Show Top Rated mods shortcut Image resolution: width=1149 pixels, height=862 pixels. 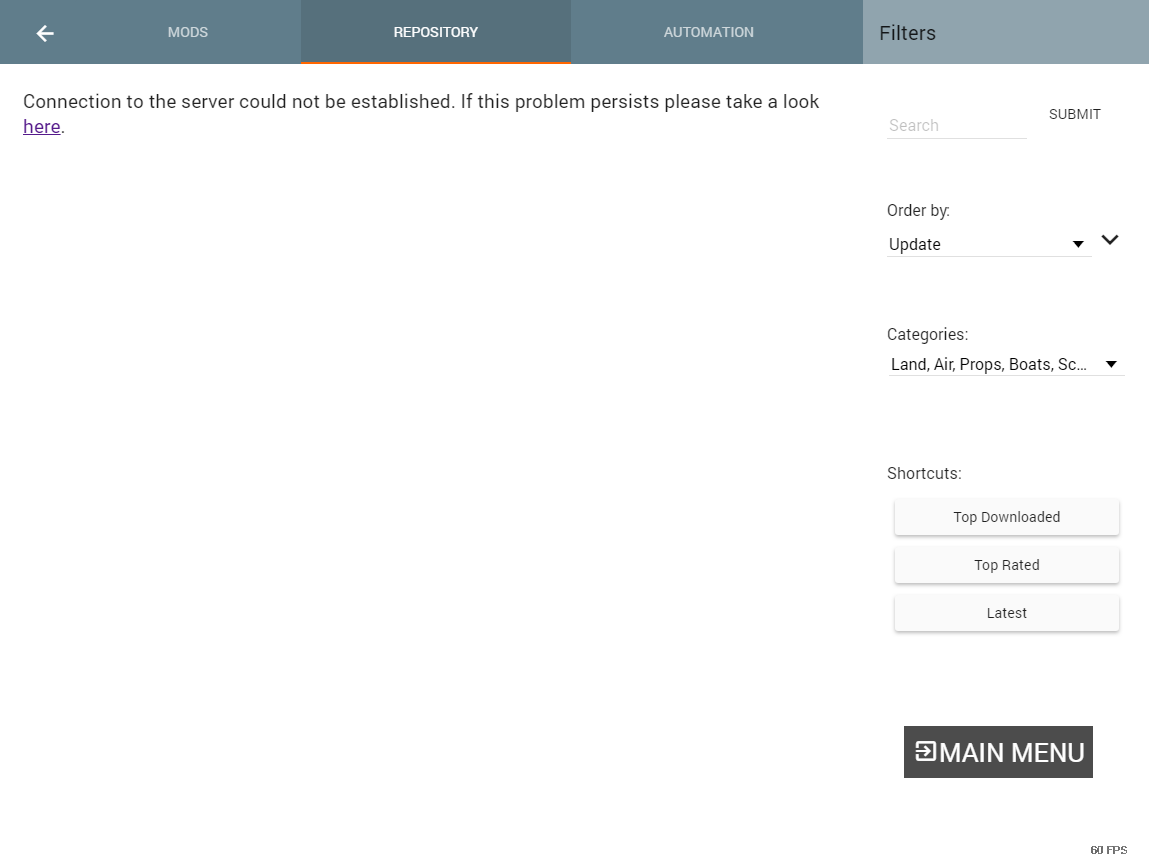point(1006,565)
